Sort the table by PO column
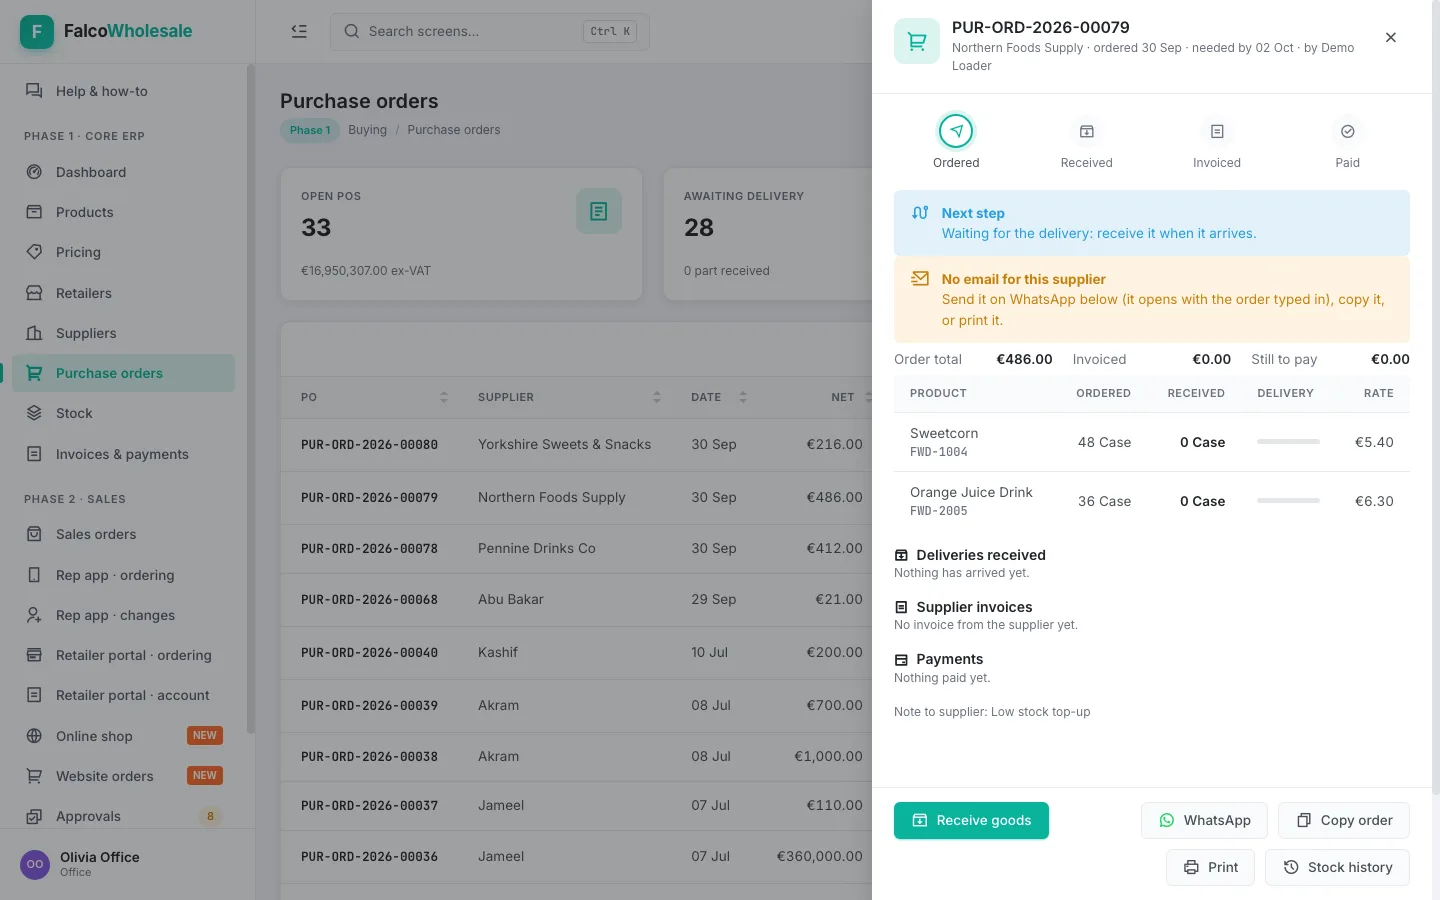 (444, 397)
